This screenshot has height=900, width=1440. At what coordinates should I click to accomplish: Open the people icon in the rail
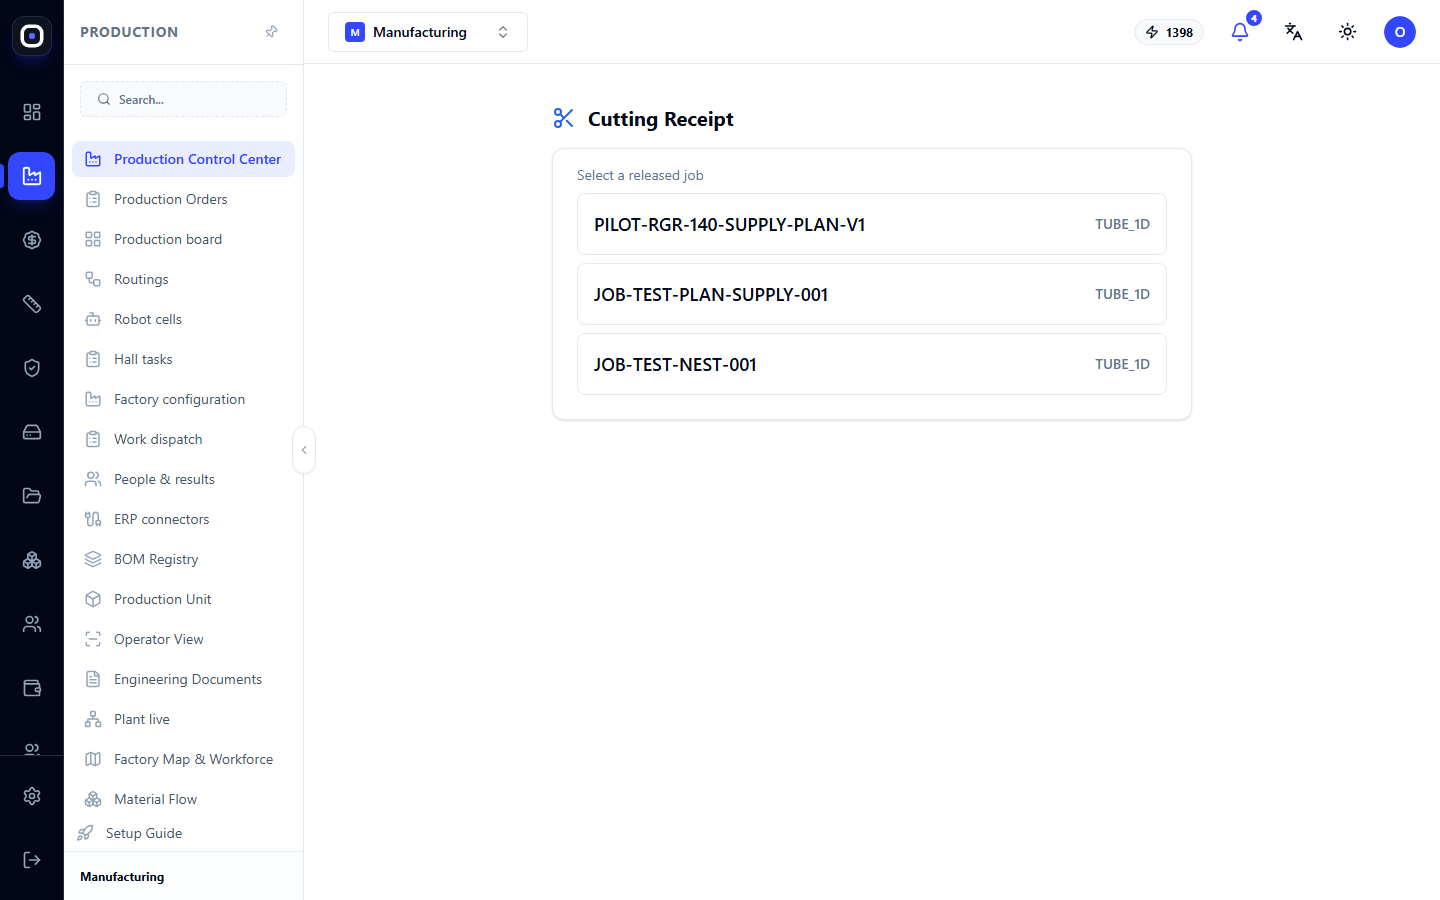32,624
